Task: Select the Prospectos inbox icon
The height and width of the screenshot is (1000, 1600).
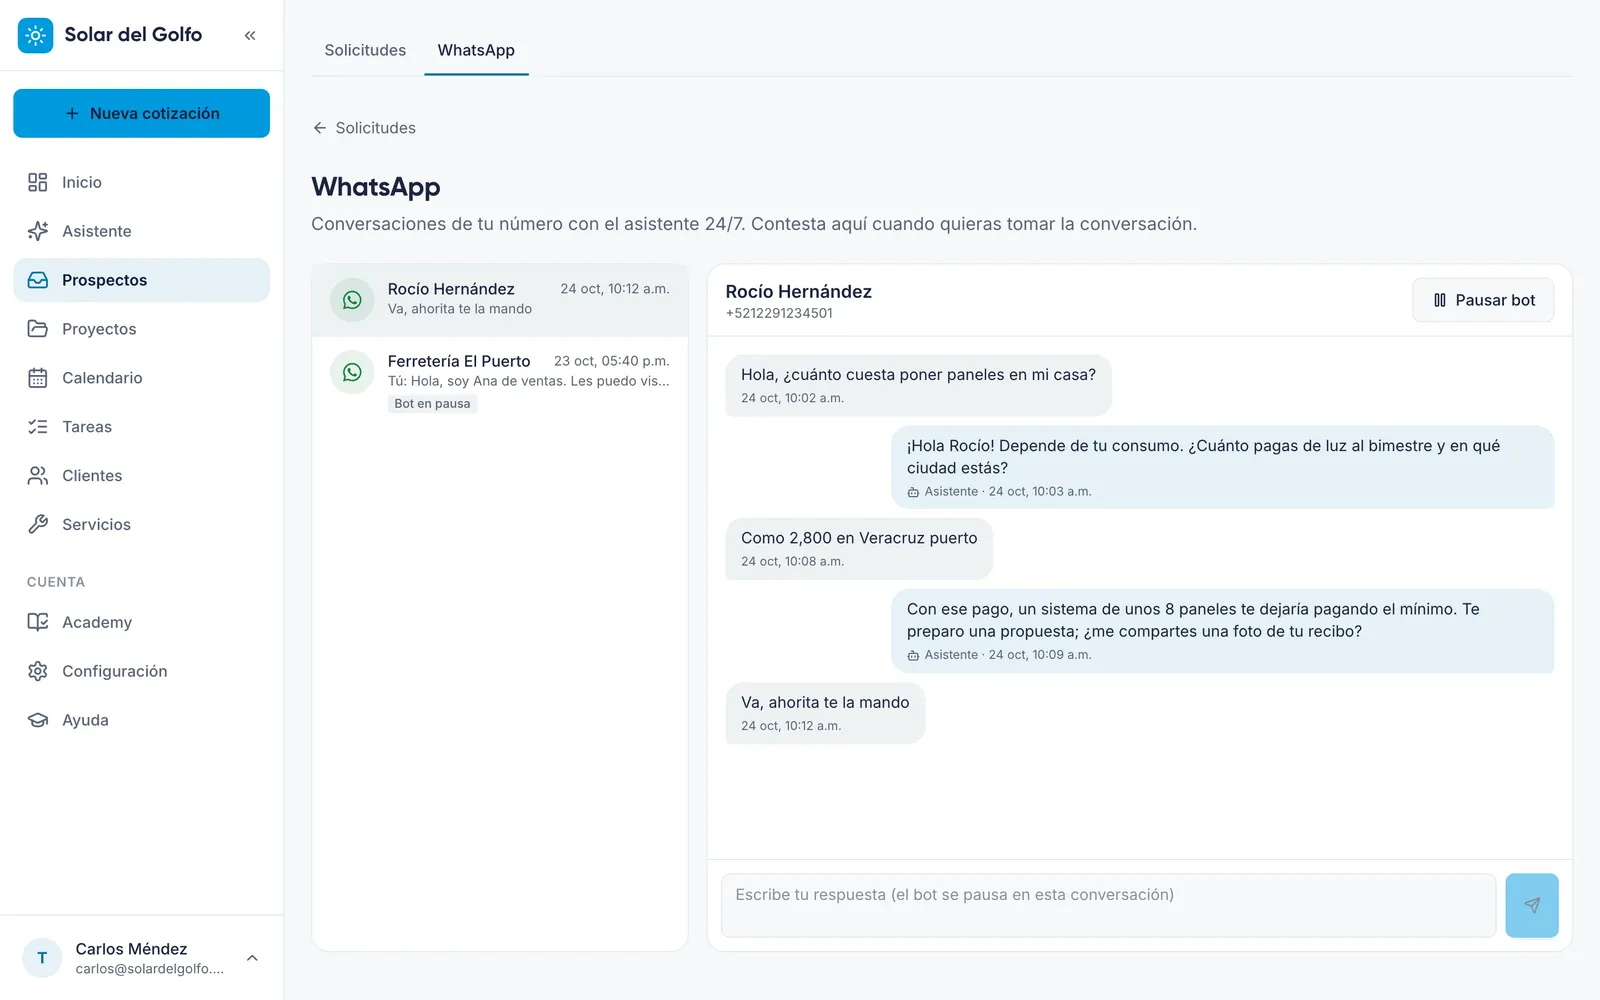Action: click(x=38, y=280)
